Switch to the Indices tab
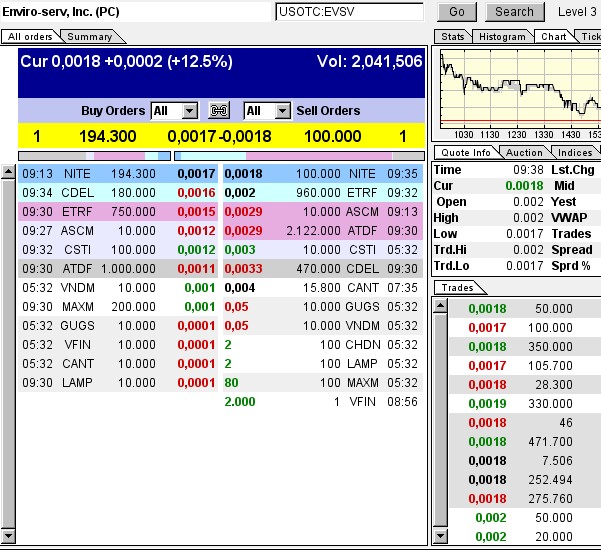 [575, 153]
